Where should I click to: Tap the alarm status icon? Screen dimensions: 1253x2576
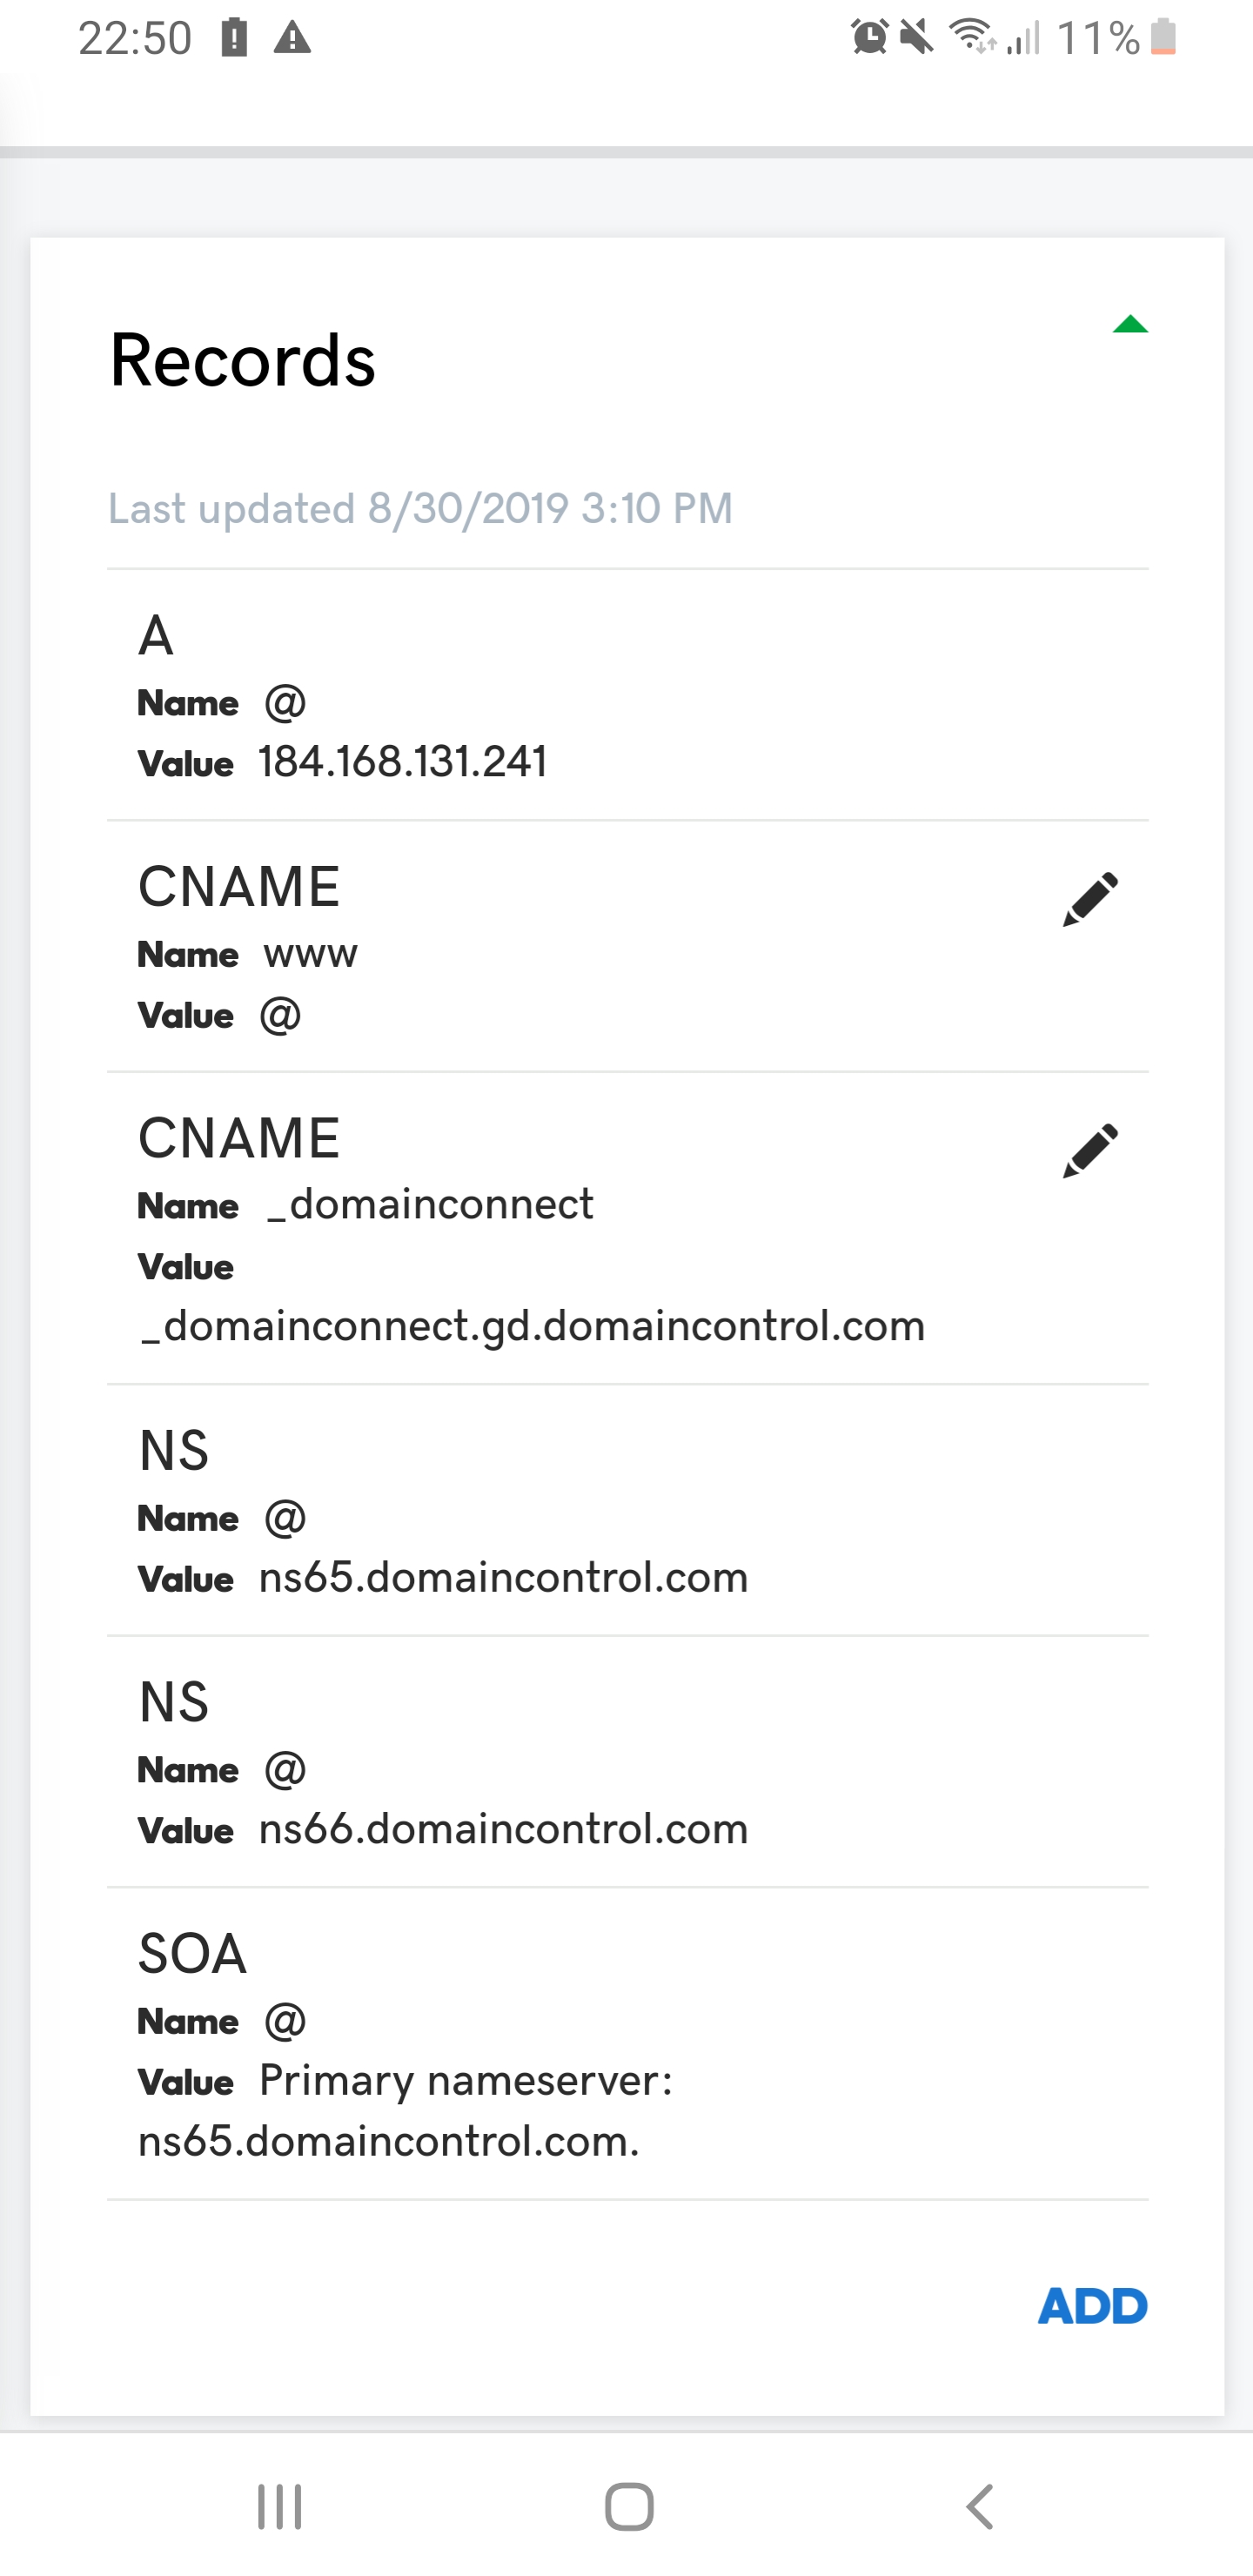pyautogui.click(x=869, y=37)
